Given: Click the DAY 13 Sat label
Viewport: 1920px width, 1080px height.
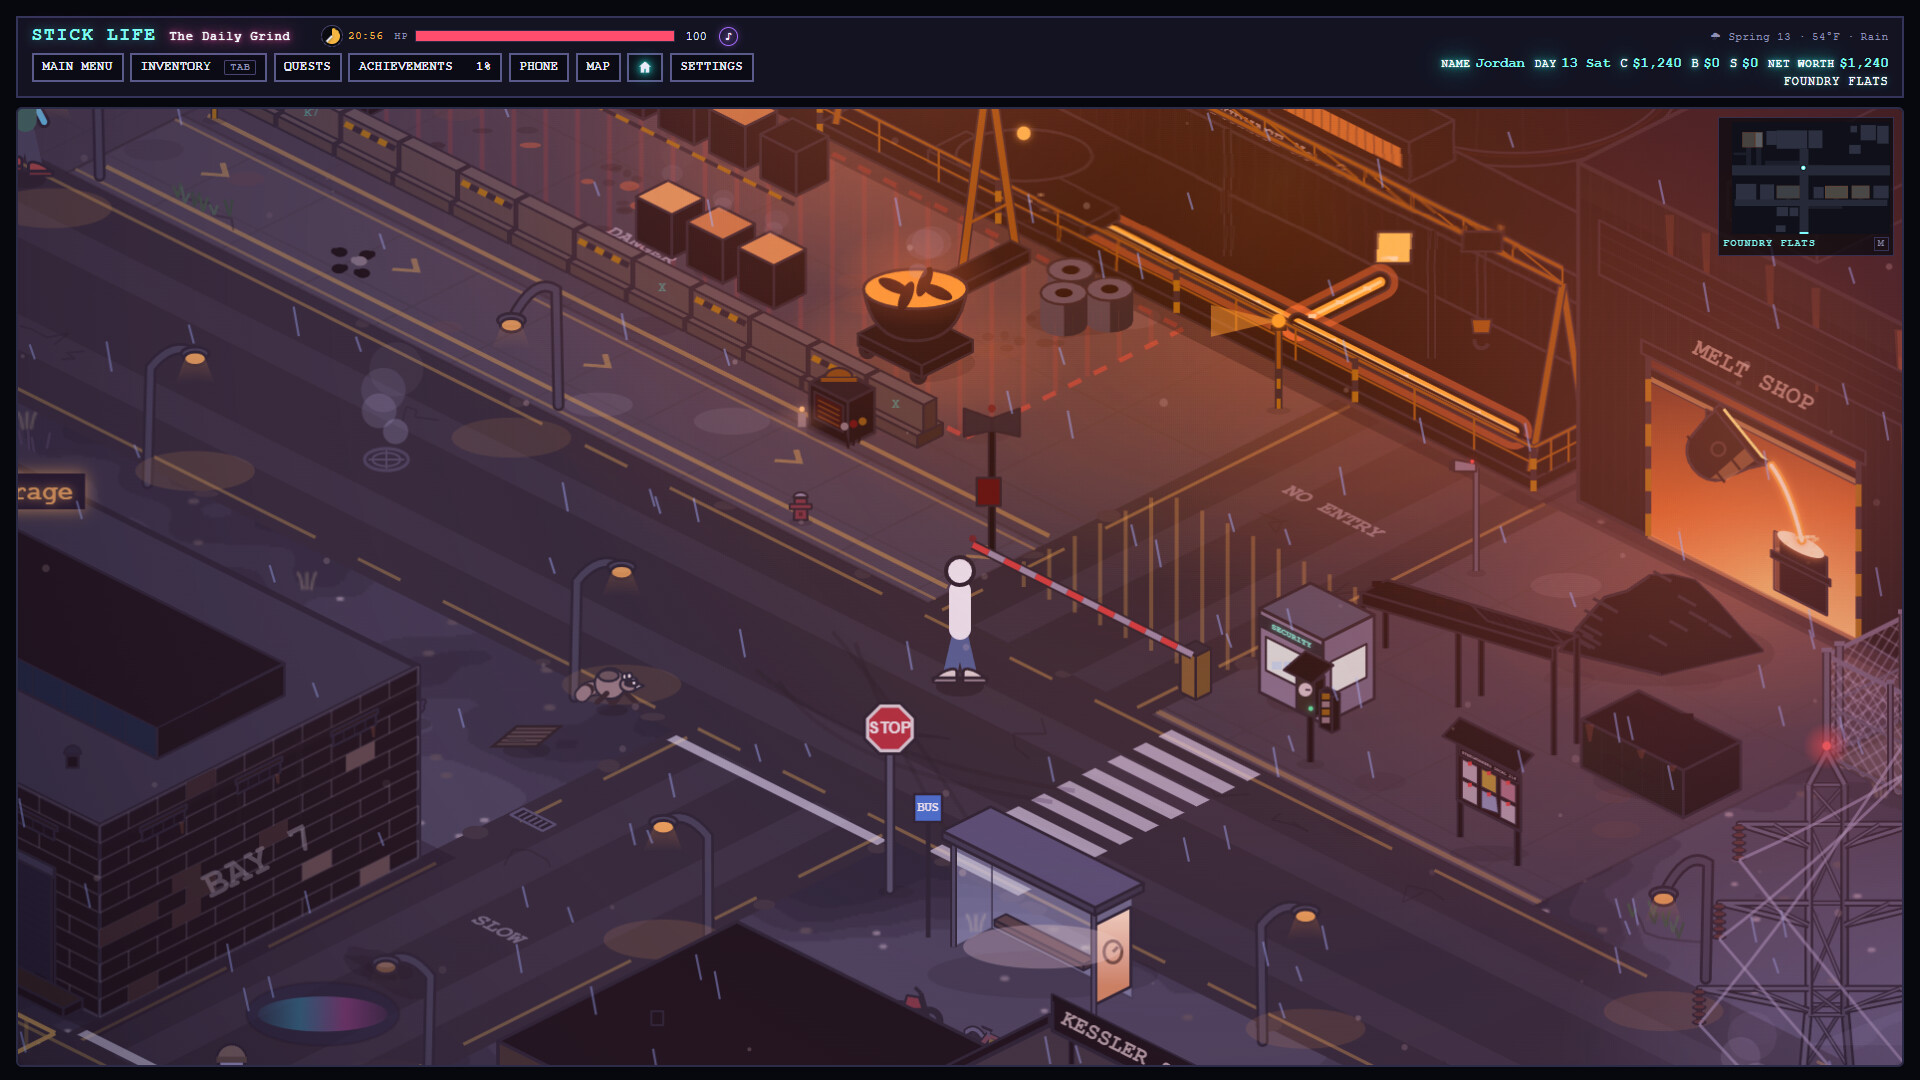Looking at the screenshot, I should [x=1573, y=63].
